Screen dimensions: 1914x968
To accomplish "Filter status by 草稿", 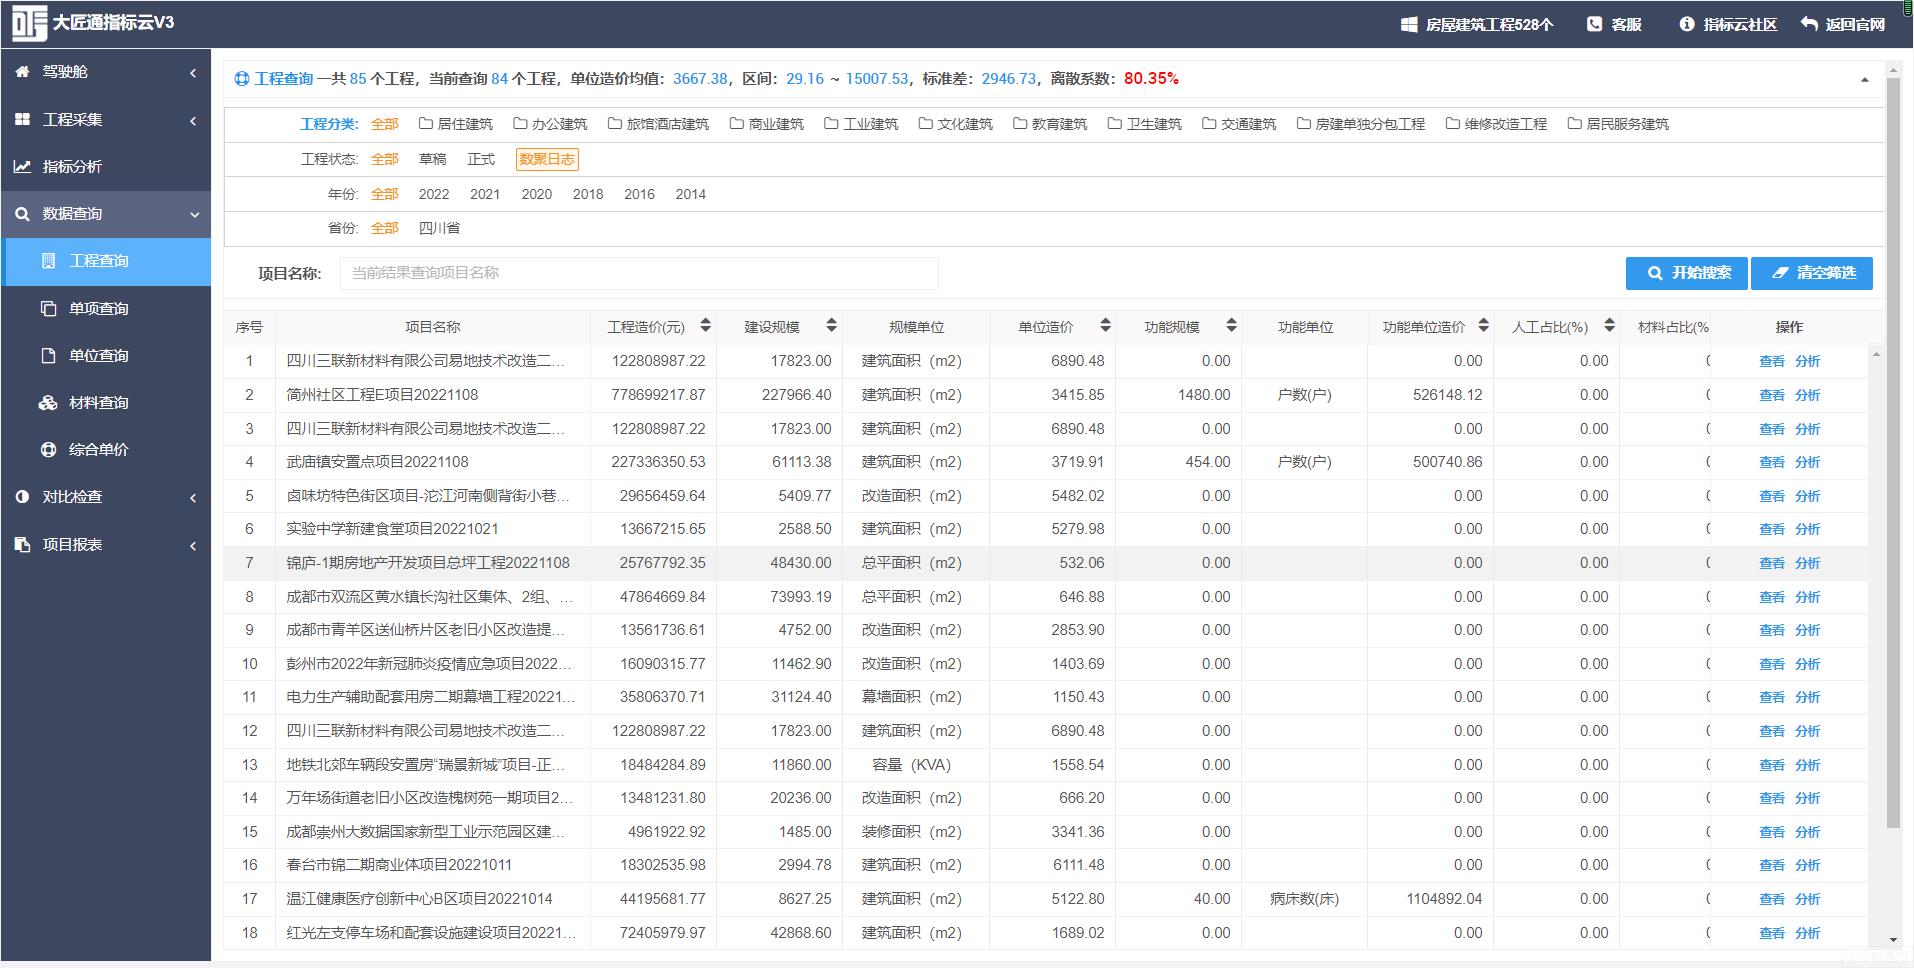I will 432,159.
